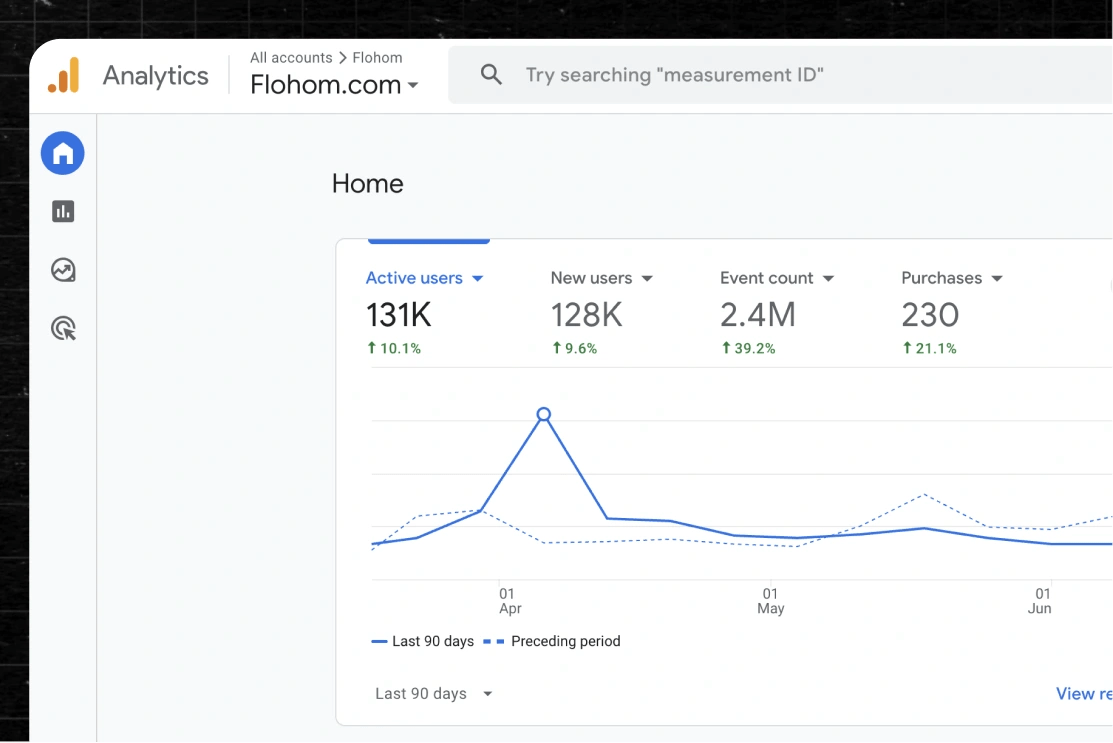Focus the measurement ID search field

tap(781, 75)
